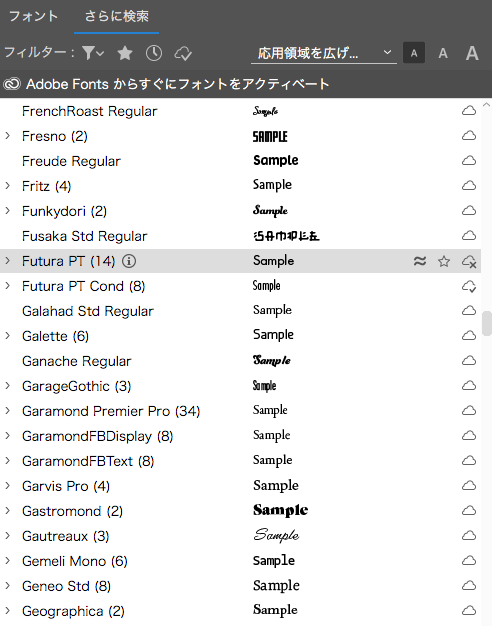Expand the Galette font family
This screenshot has height=626, width=492.
pyautogui.click(x=8, y=335)
